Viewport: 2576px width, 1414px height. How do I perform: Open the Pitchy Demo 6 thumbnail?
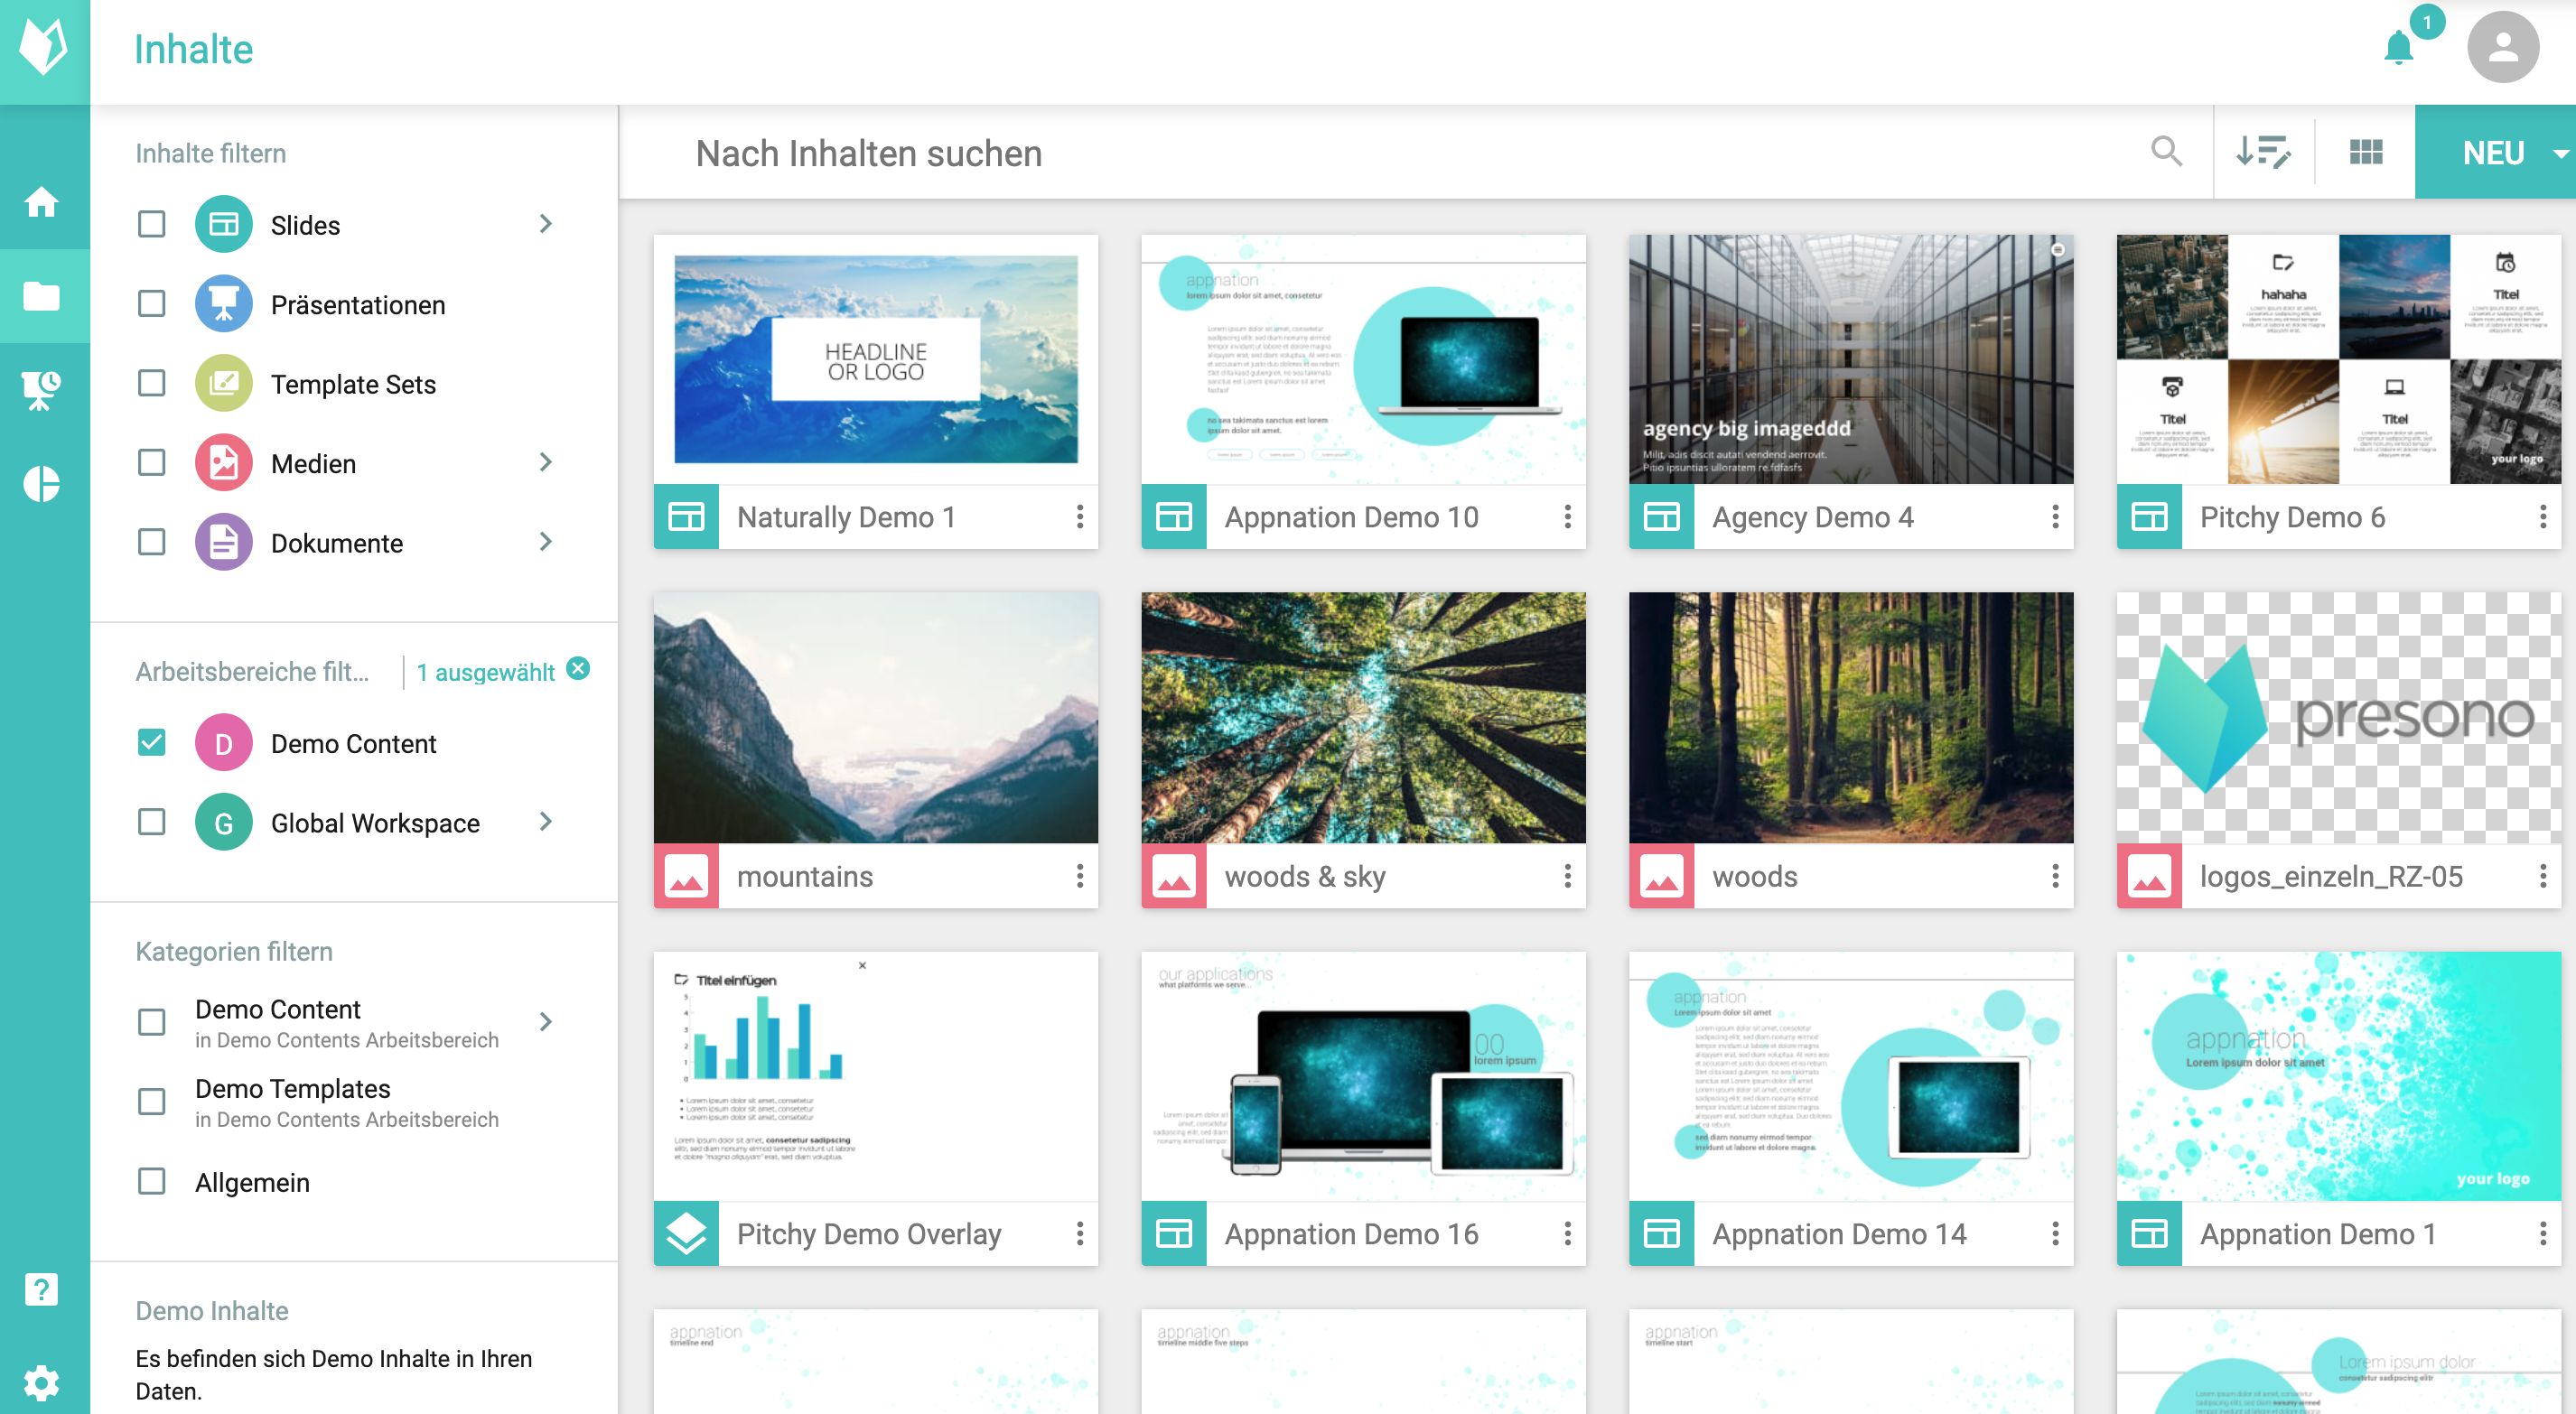(x=2339, y=360)
